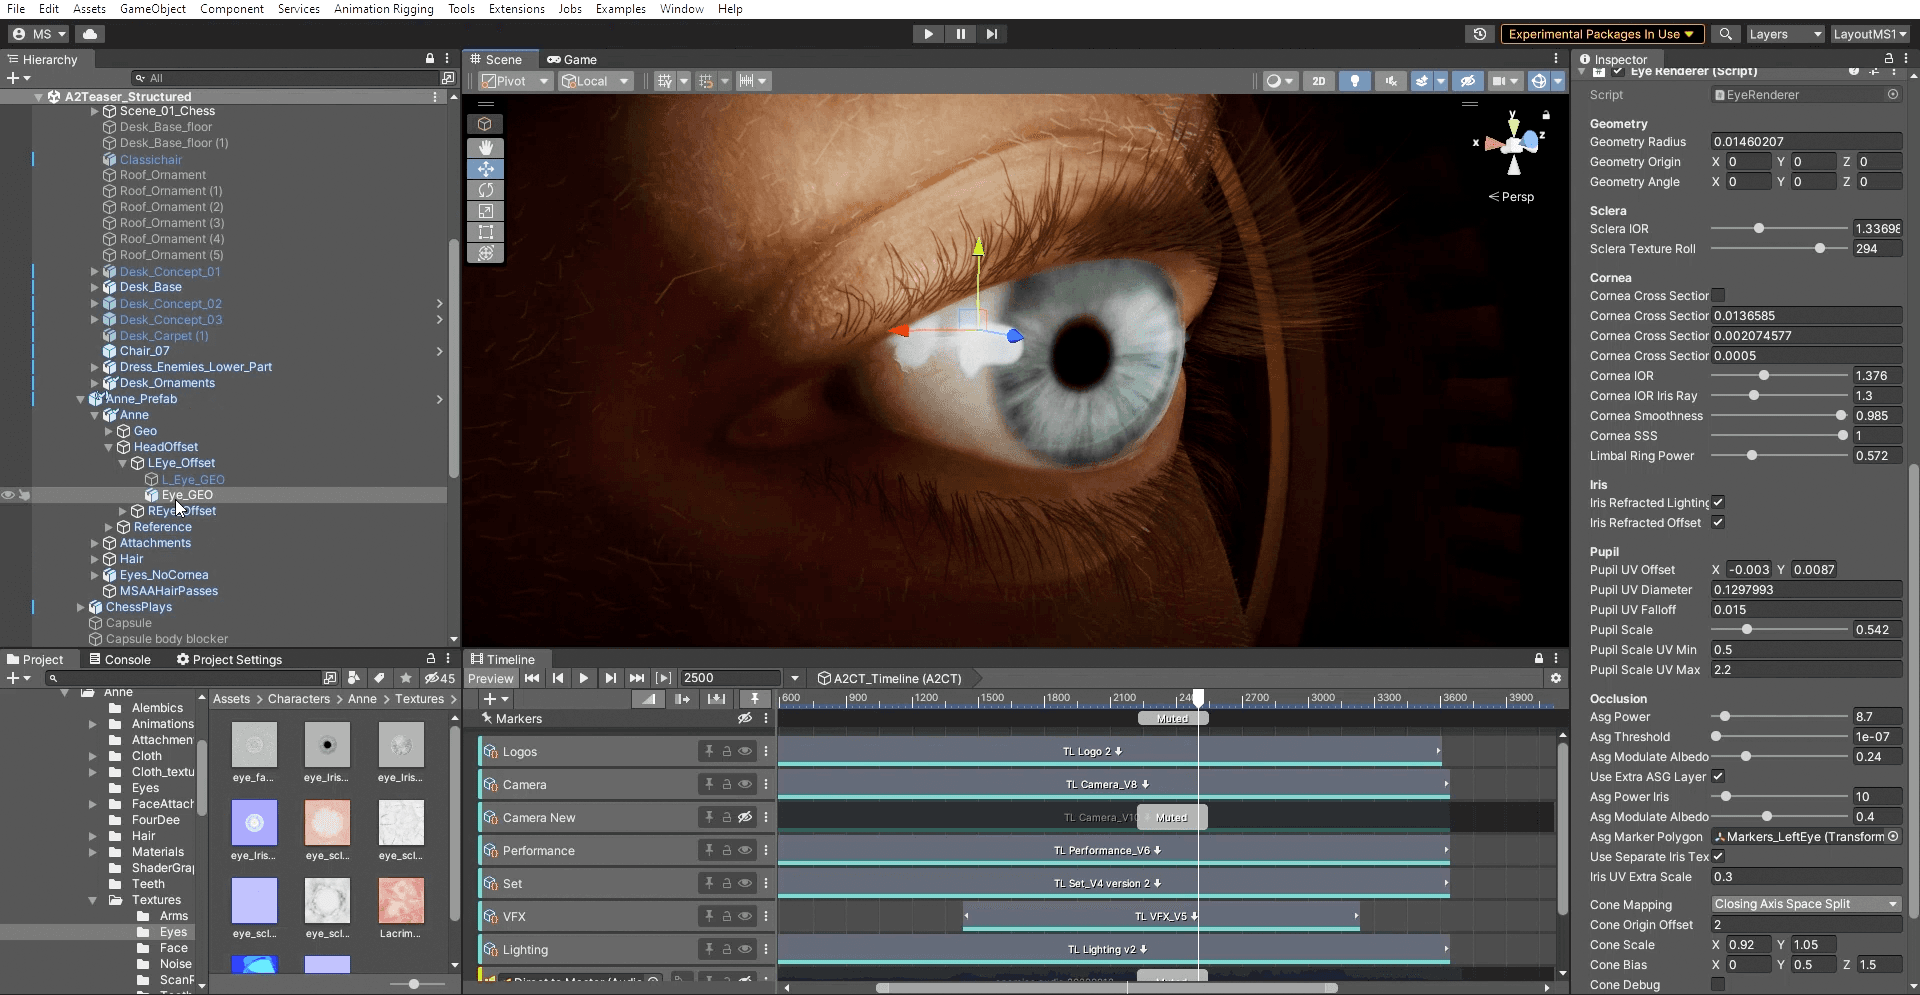Enable the Preview button in Timeline
The width and height of the screenshot is (1920, 995).
[491, 678]
